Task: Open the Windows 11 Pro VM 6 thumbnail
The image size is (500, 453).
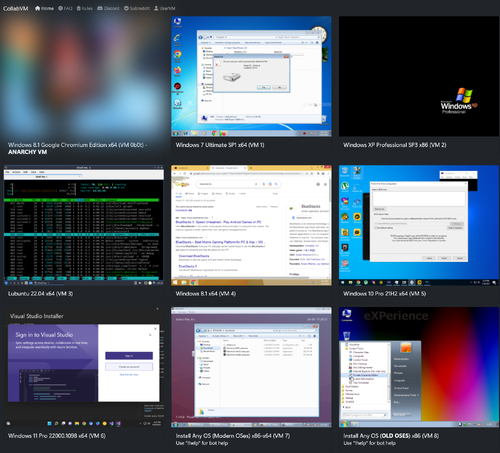Action: tap(83, 367)
